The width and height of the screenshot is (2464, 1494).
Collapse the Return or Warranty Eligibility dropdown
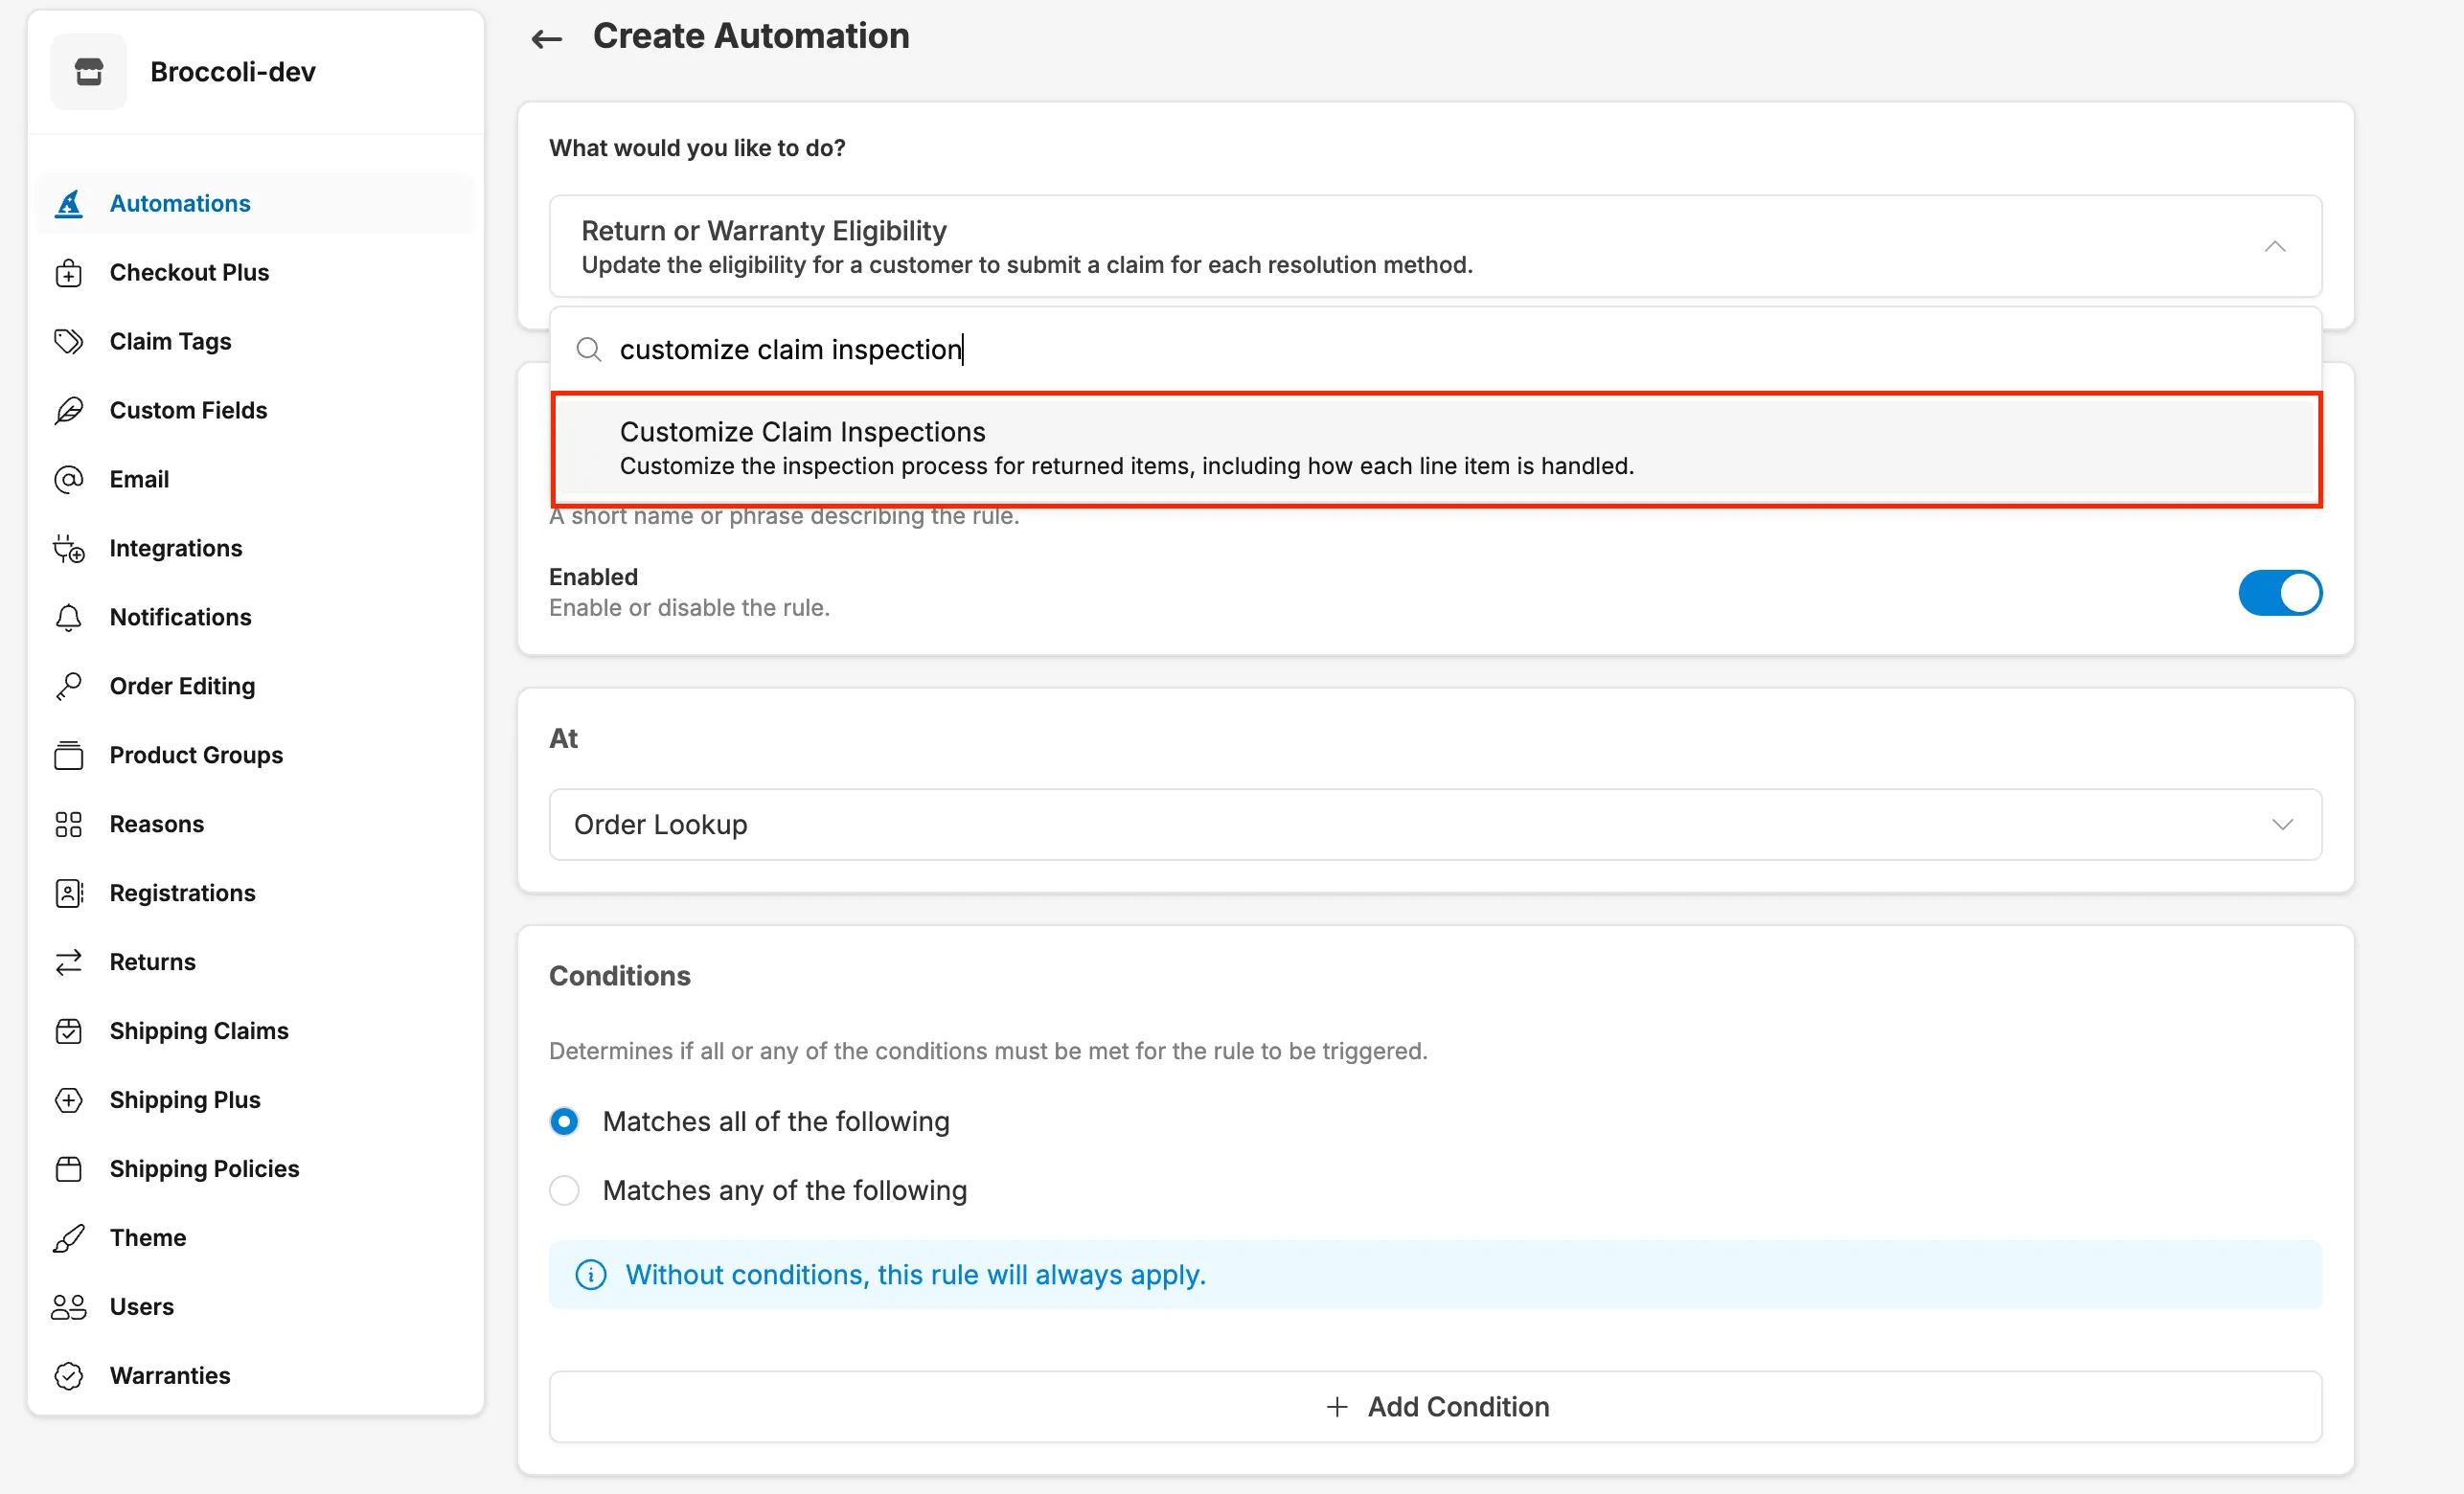tap(2274, 247)
